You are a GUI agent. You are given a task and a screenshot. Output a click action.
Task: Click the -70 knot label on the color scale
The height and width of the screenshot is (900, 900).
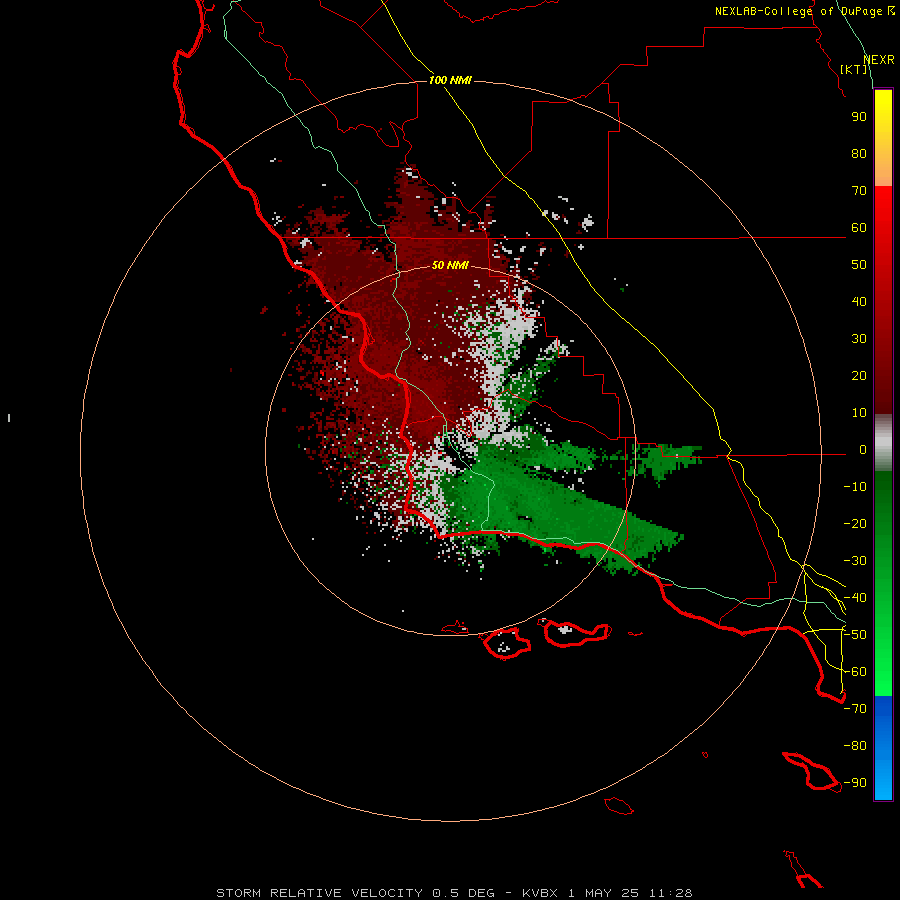pos(855,709)
